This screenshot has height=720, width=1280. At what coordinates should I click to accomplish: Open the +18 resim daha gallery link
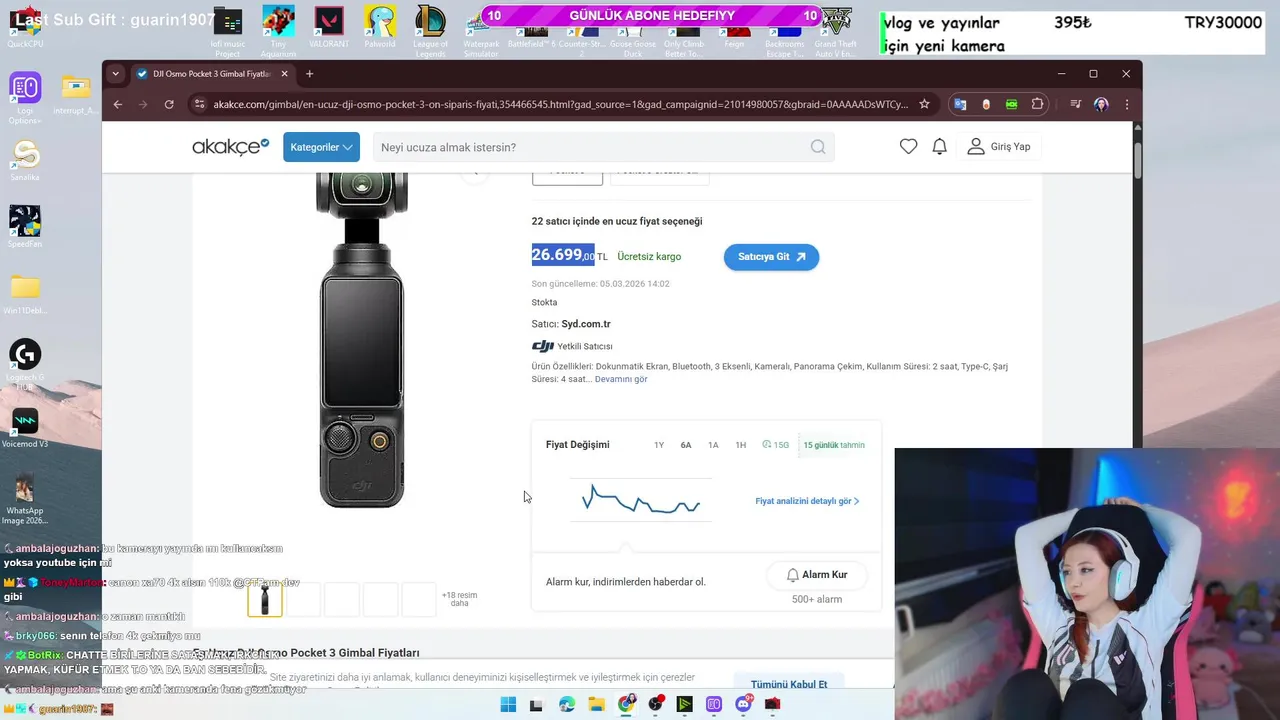pyautogui.click(x=459, y=599)
